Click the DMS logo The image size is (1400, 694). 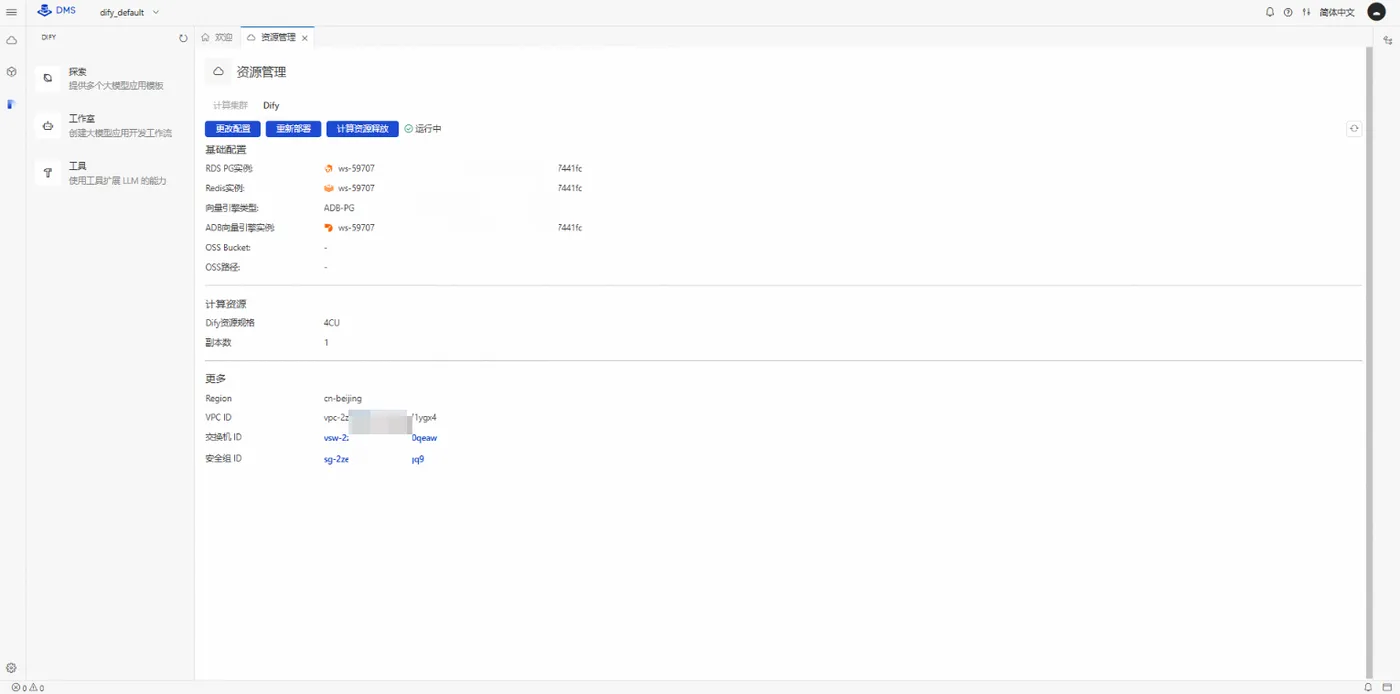pyautogui.click(x=56, y=11)
